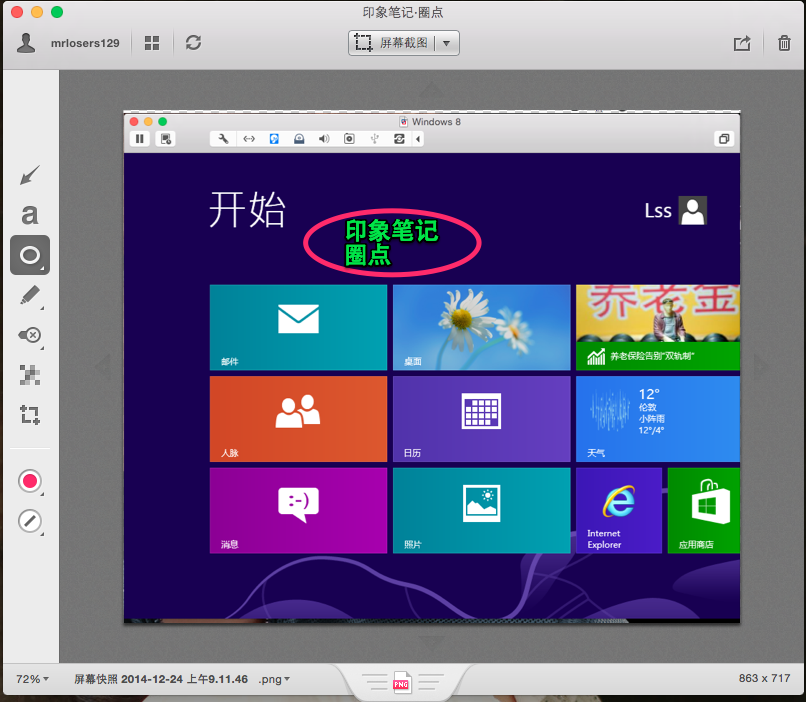Open the 天气 Weather tile

[658, 419]
